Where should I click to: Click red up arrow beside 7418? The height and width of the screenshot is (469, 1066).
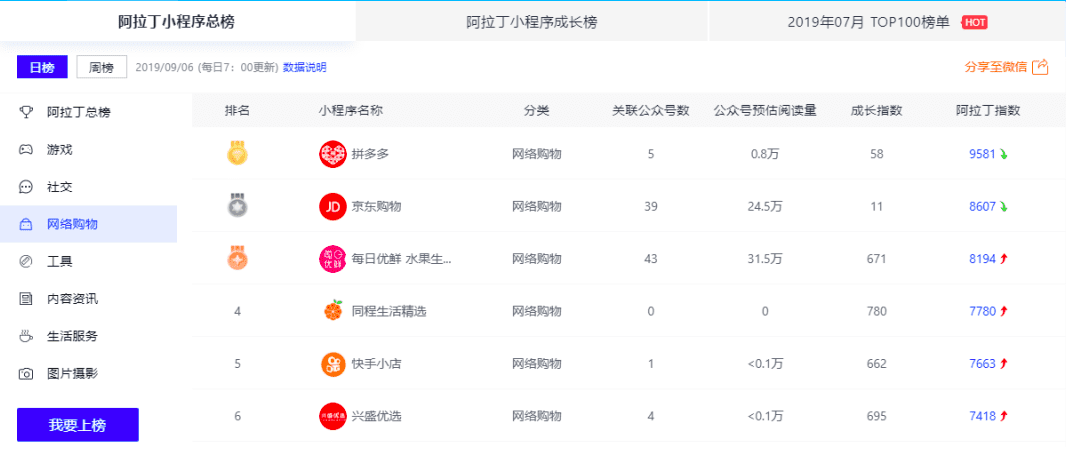coord(1003,416)
